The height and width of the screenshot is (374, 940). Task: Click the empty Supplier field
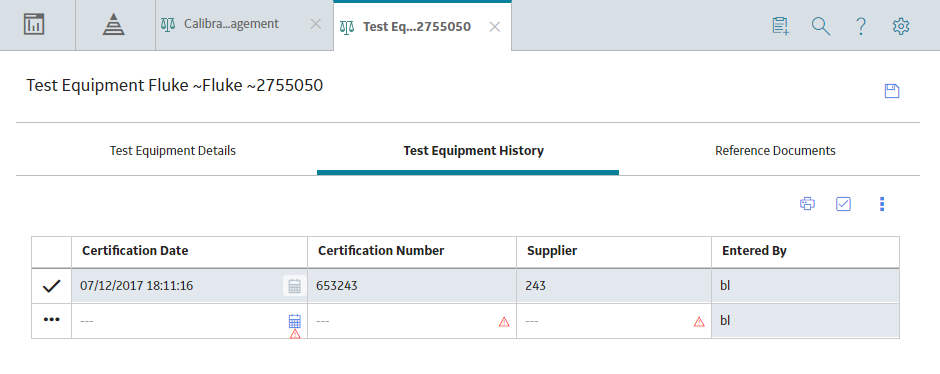(614, 321)
